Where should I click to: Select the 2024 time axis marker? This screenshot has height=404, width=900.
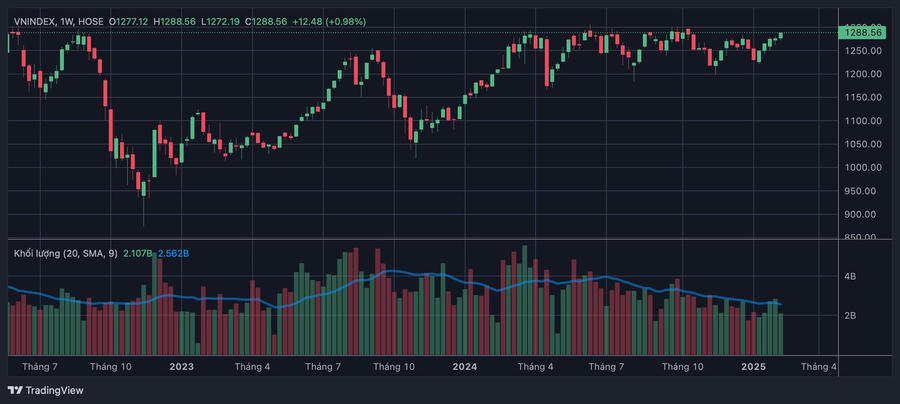[464, 367]
